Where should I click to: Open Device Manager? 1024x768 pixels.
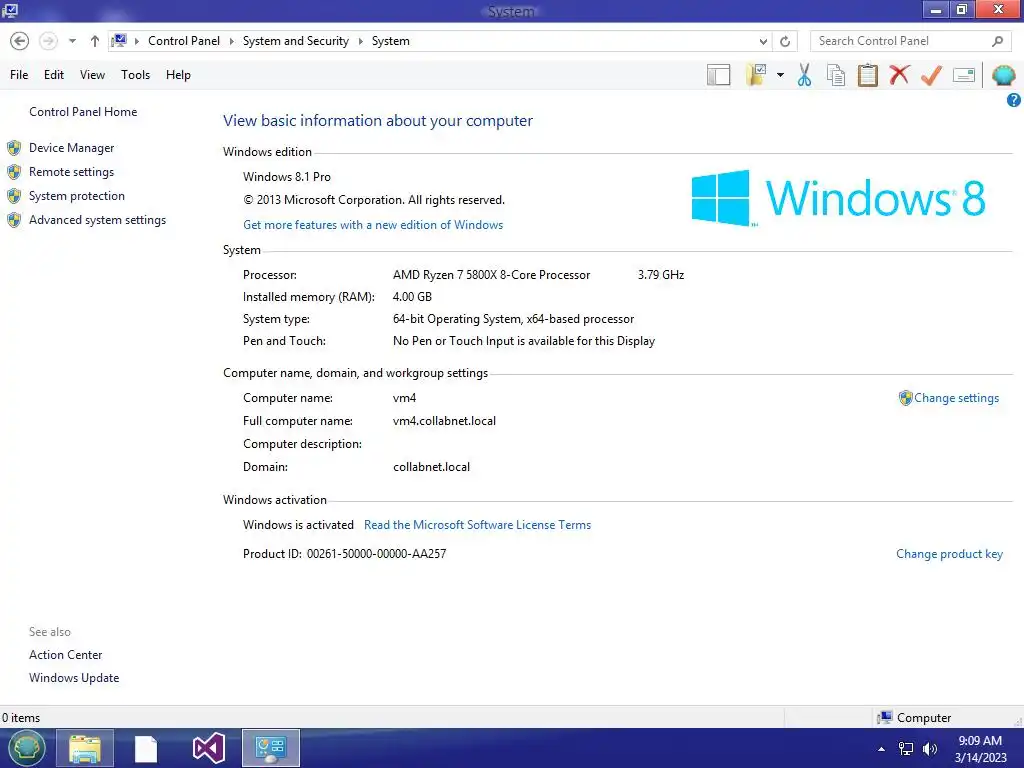click(x=71, y=148)
